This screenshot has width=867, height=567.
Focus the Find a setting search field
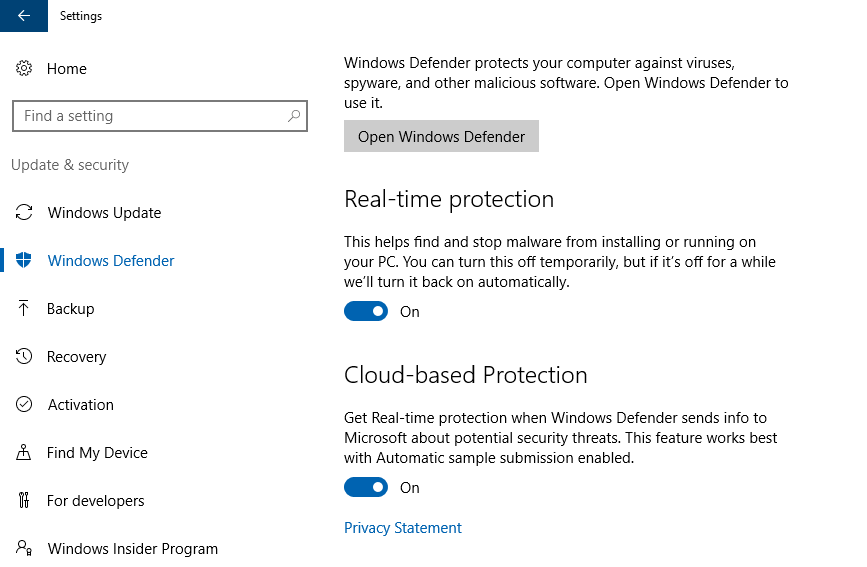pos(160,116)
